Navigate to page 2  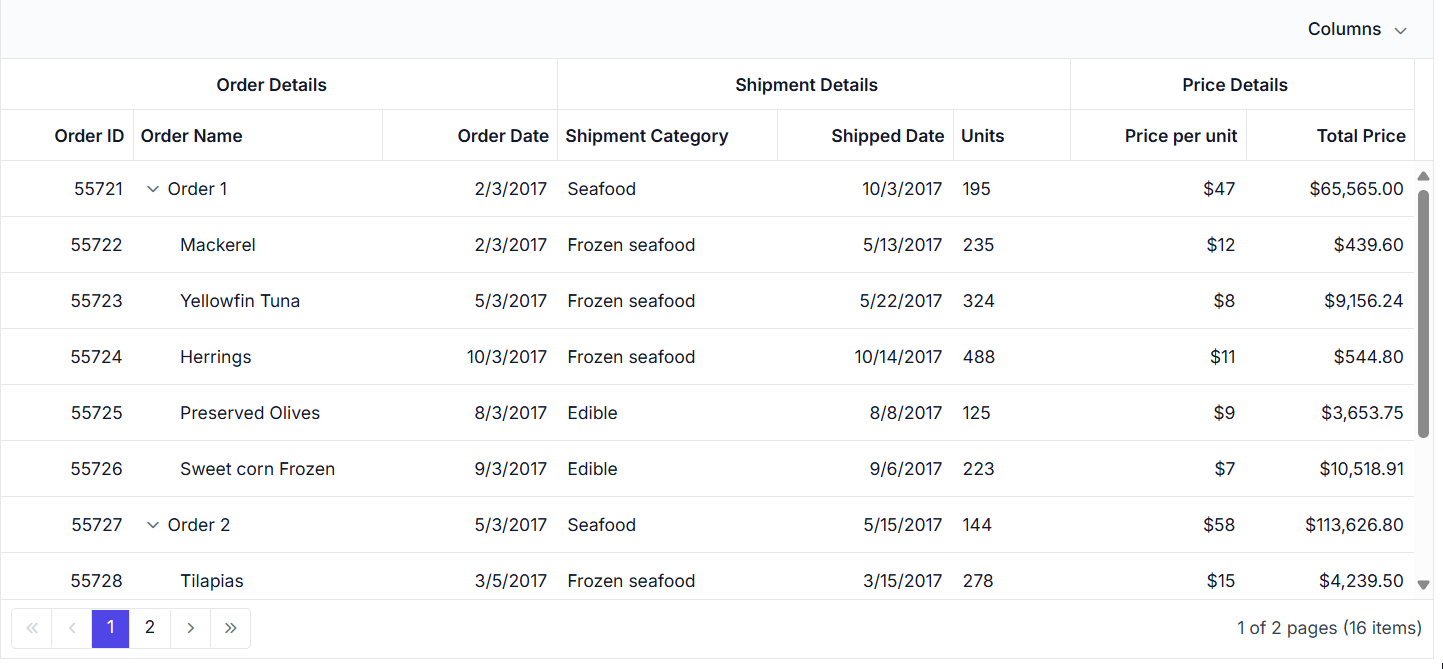tap(150, 628)
